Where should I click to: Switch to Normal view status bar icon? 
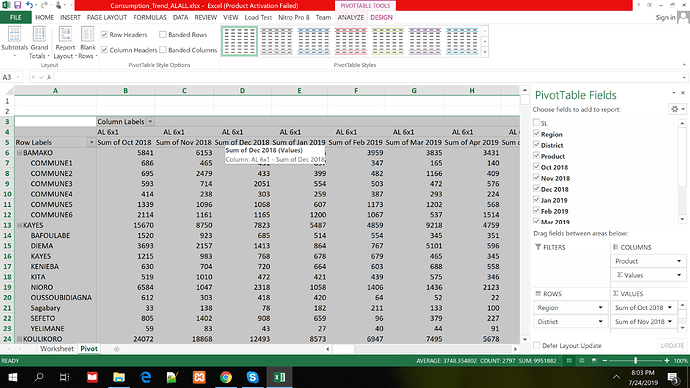click(569, 360)
